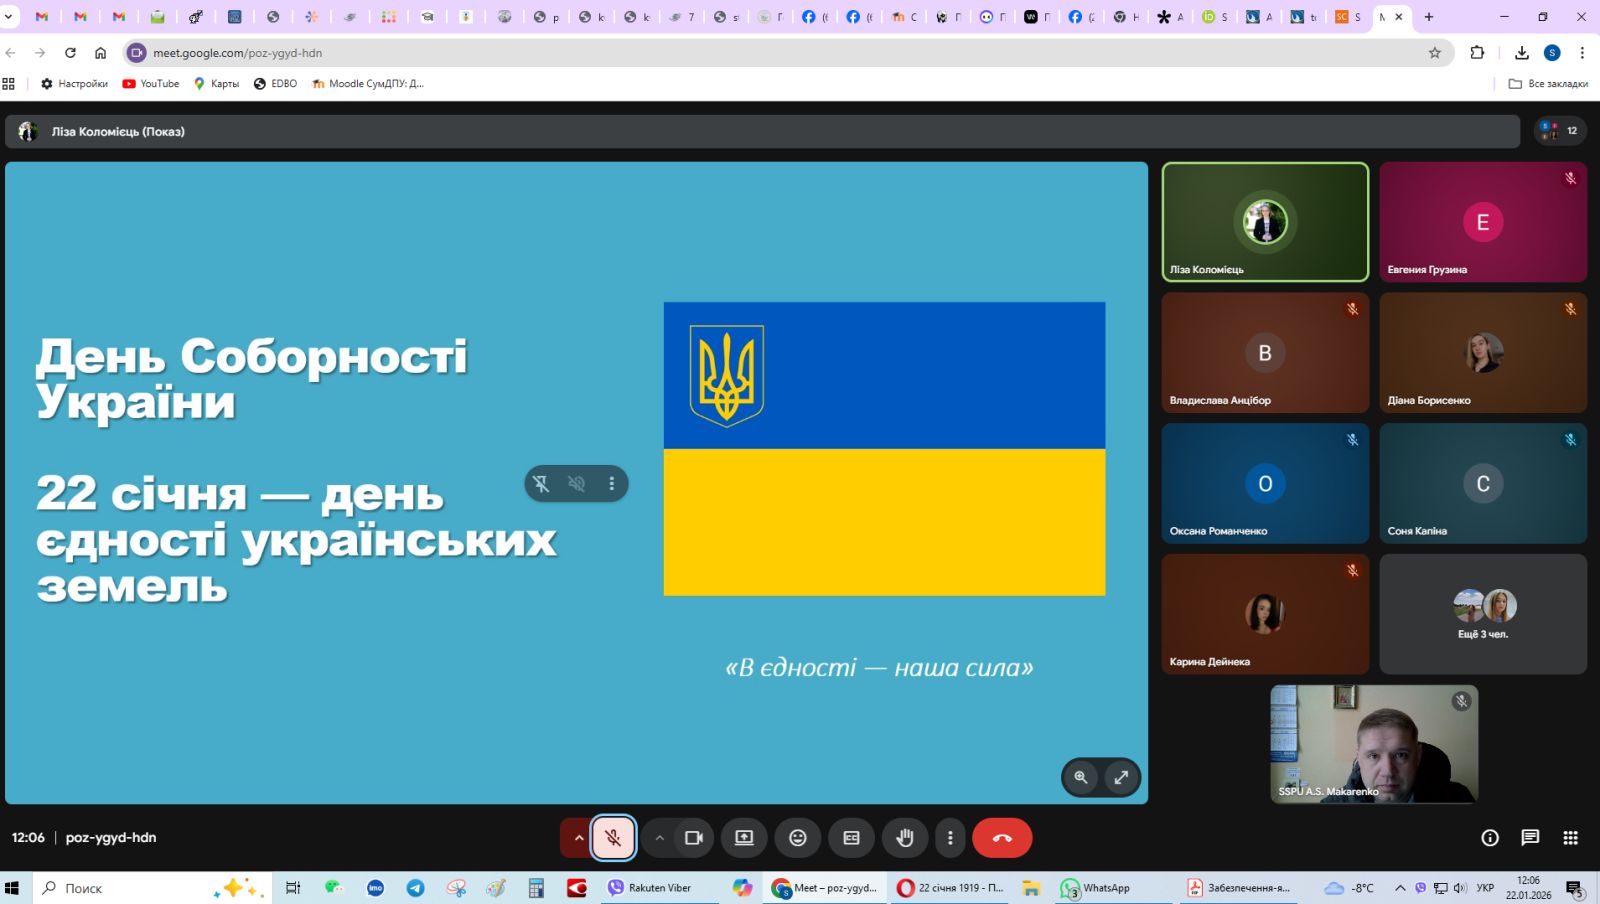The image size is (1600, 904).
Task: Expand video settings arrow beside camera
Action: pos(659,838)
